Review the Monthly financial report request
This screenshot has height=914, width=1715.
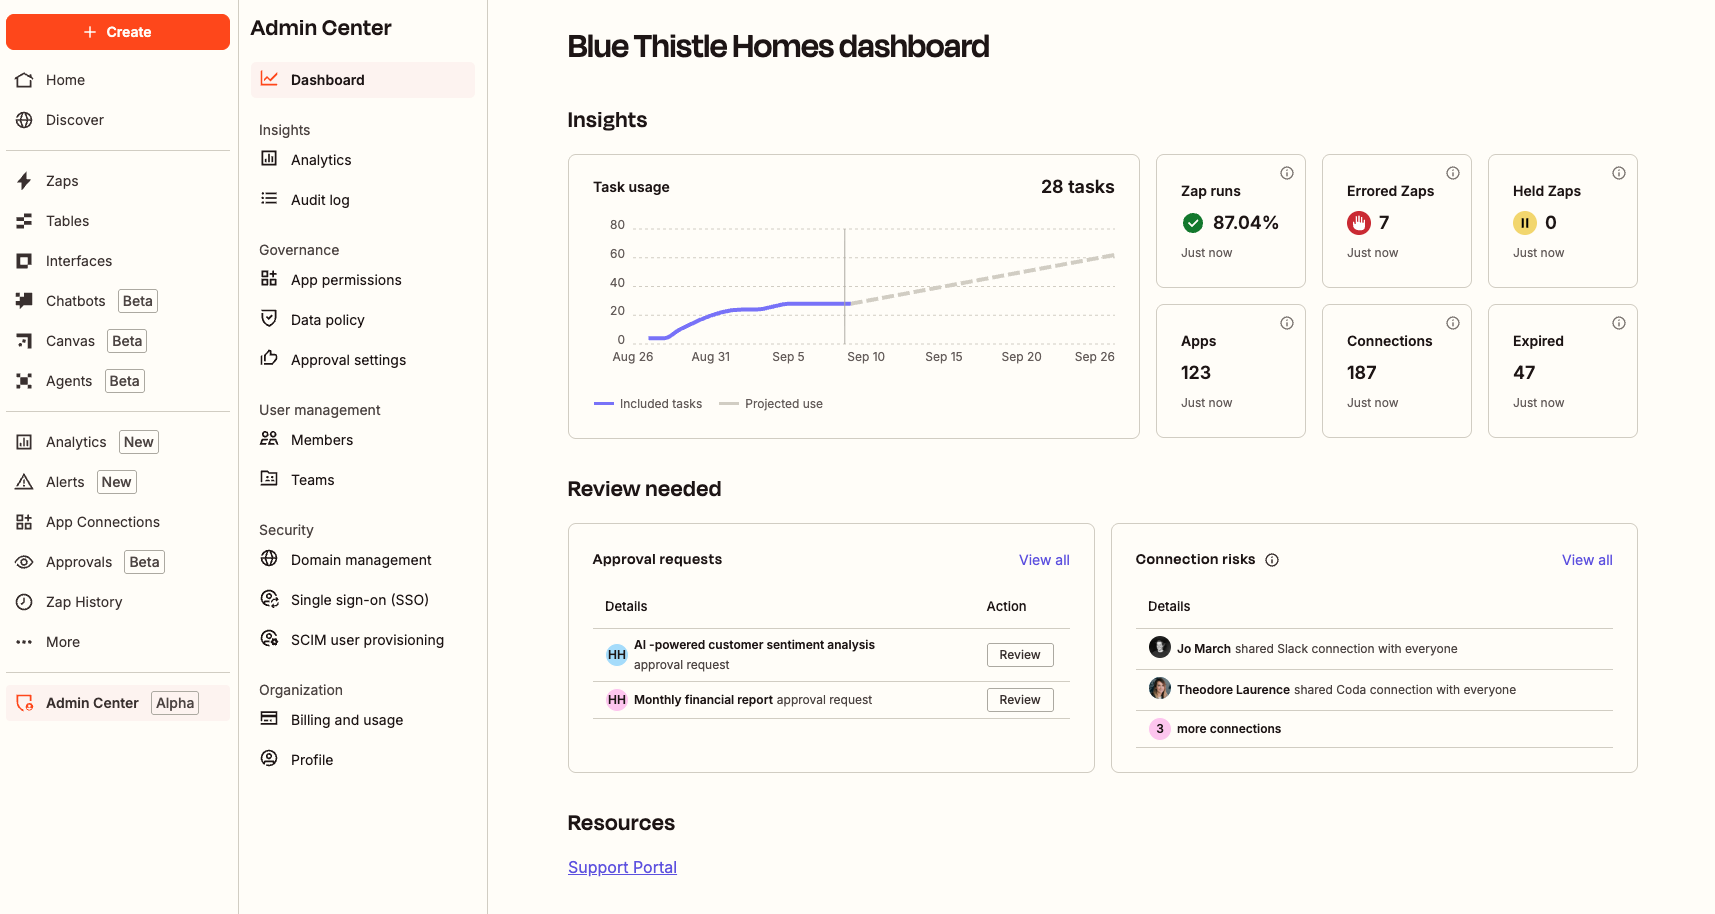click(1019, 700)
